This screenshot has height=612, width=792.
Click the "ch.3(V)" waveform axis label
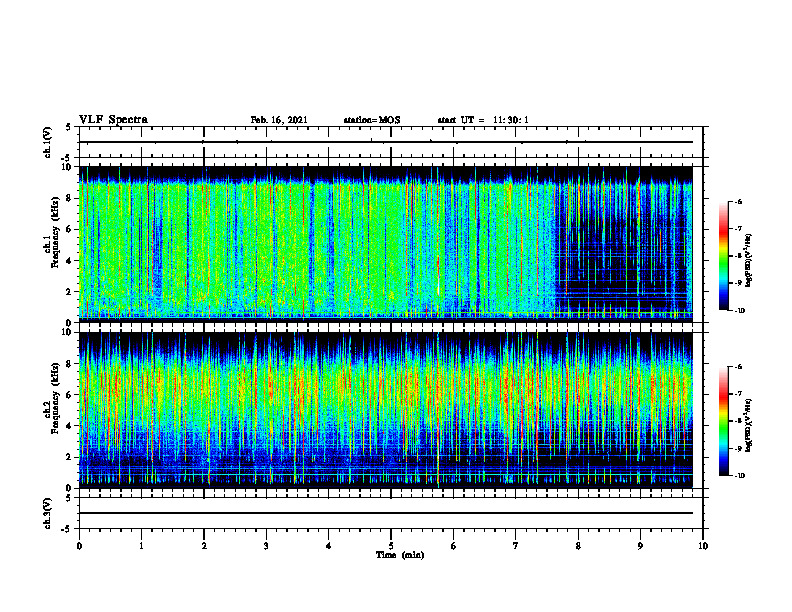(48, 513)
